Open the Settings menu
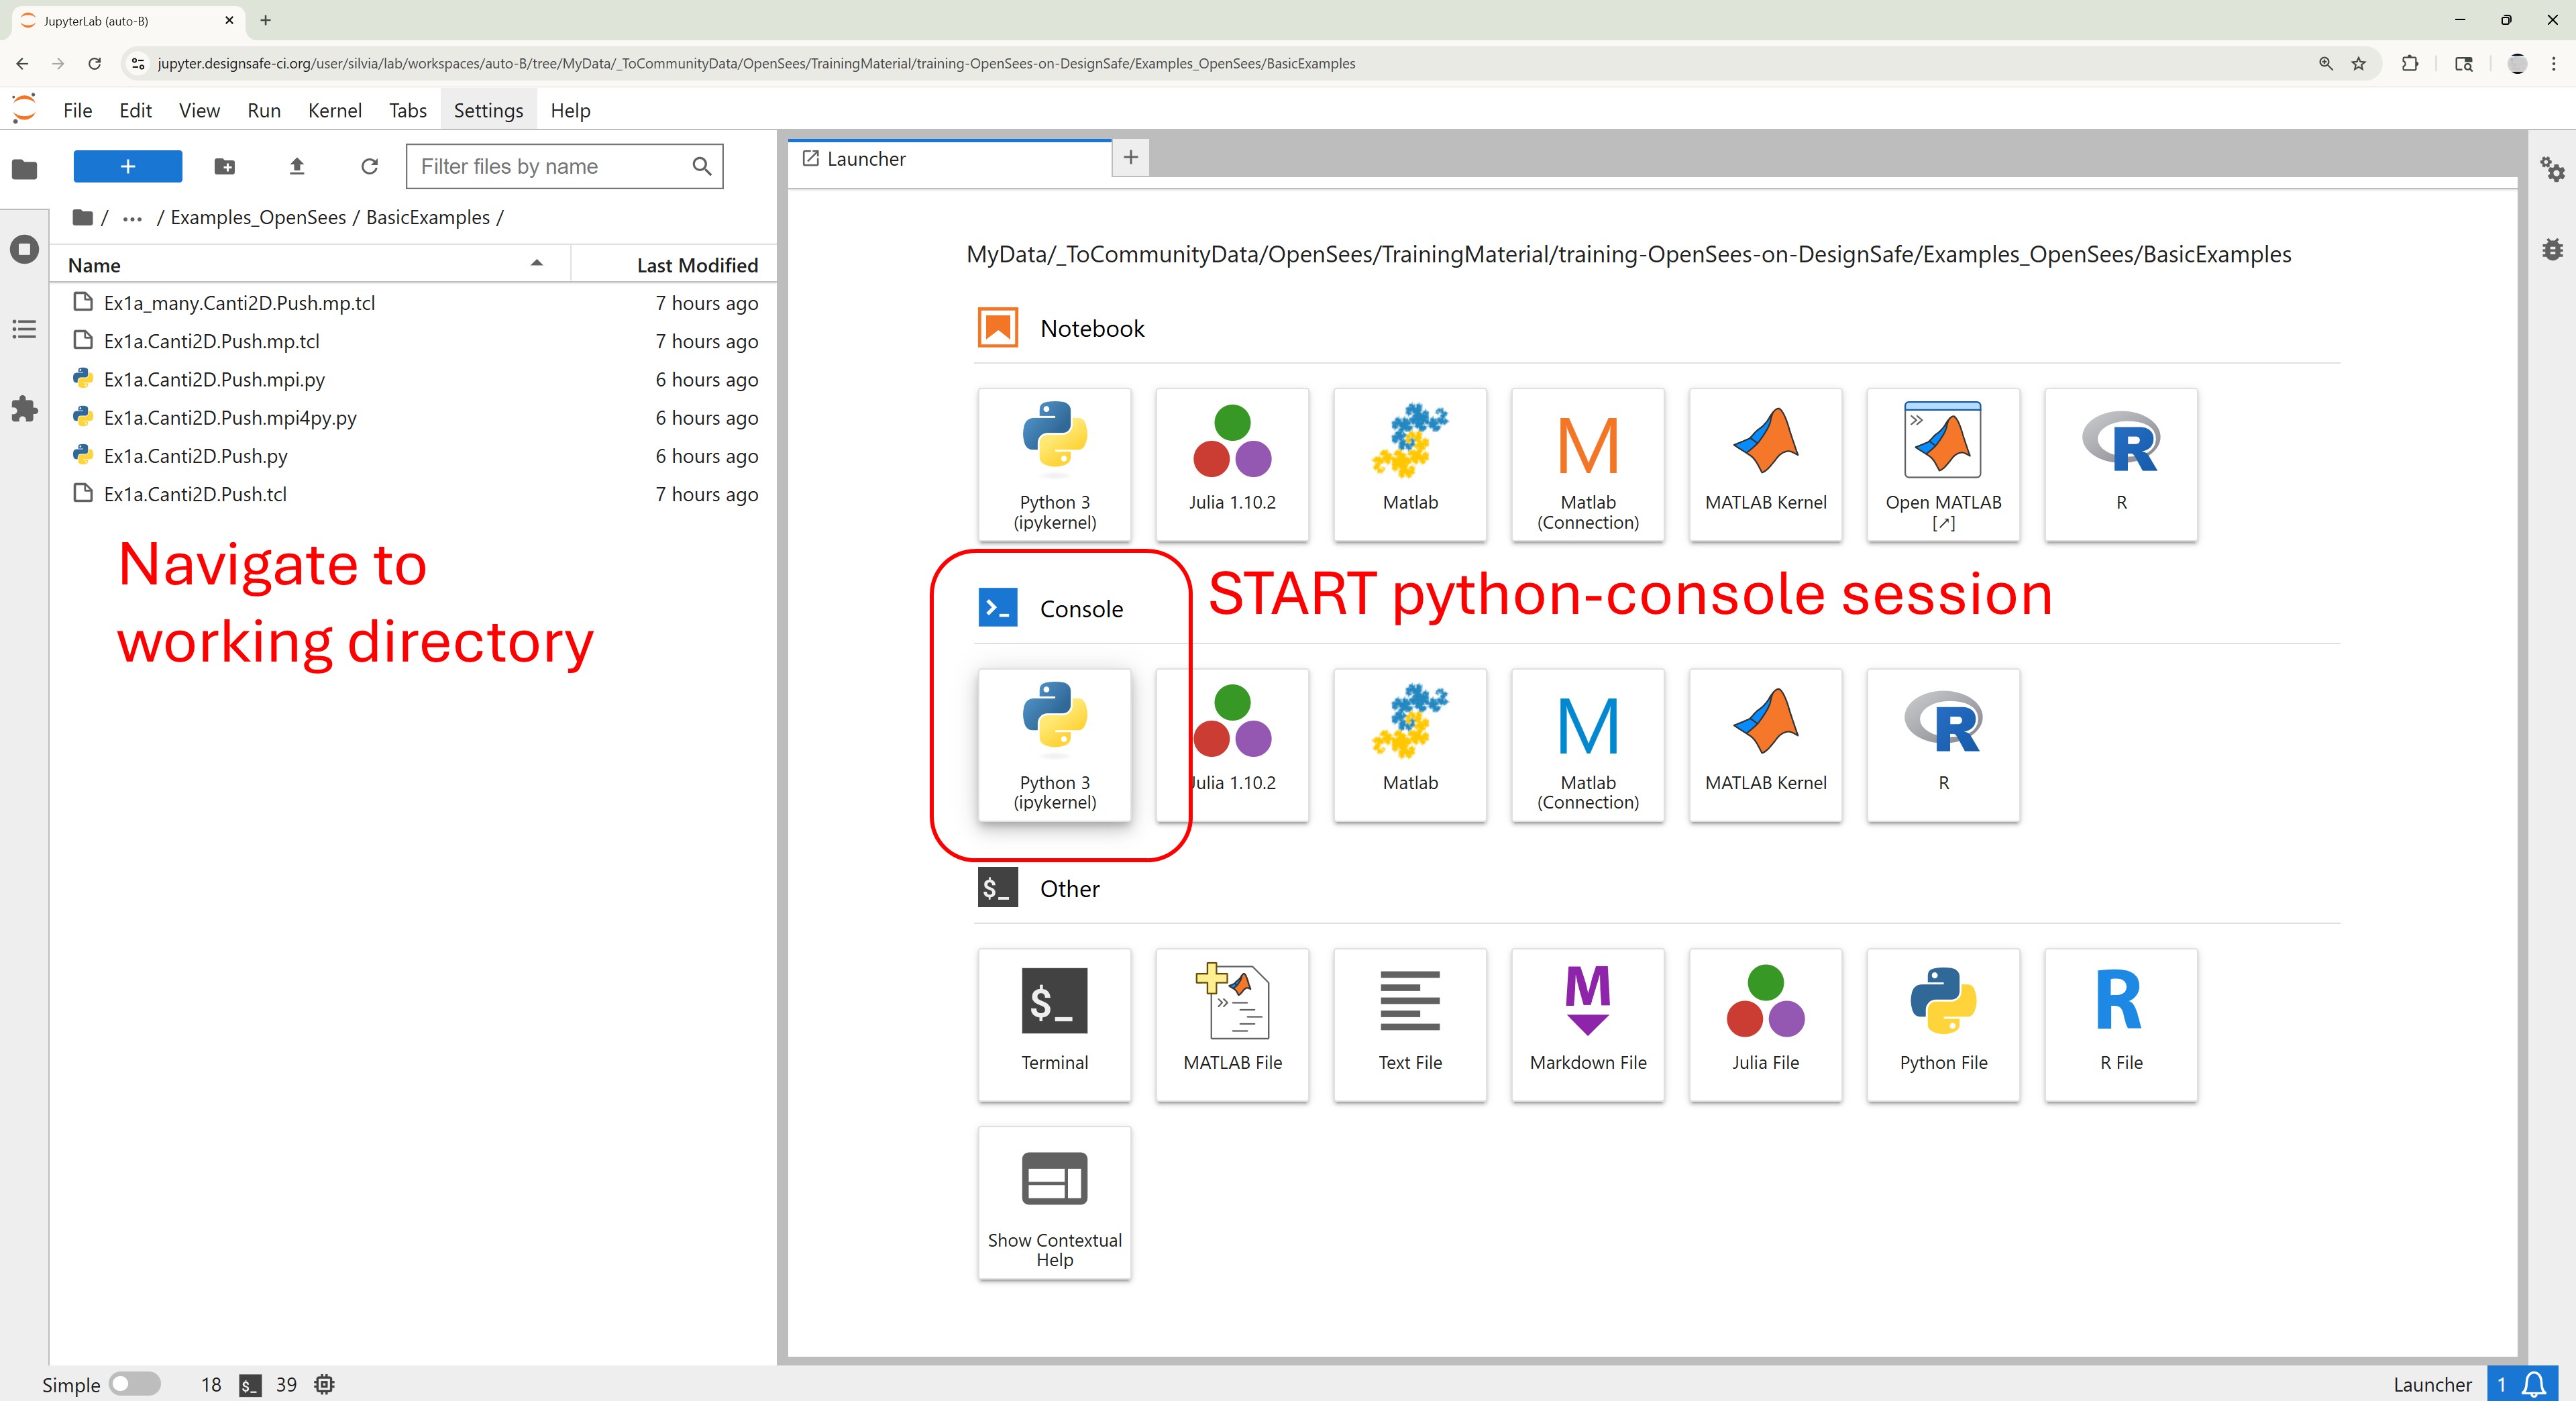2576x1401 pixels. [x=488, y=110]
